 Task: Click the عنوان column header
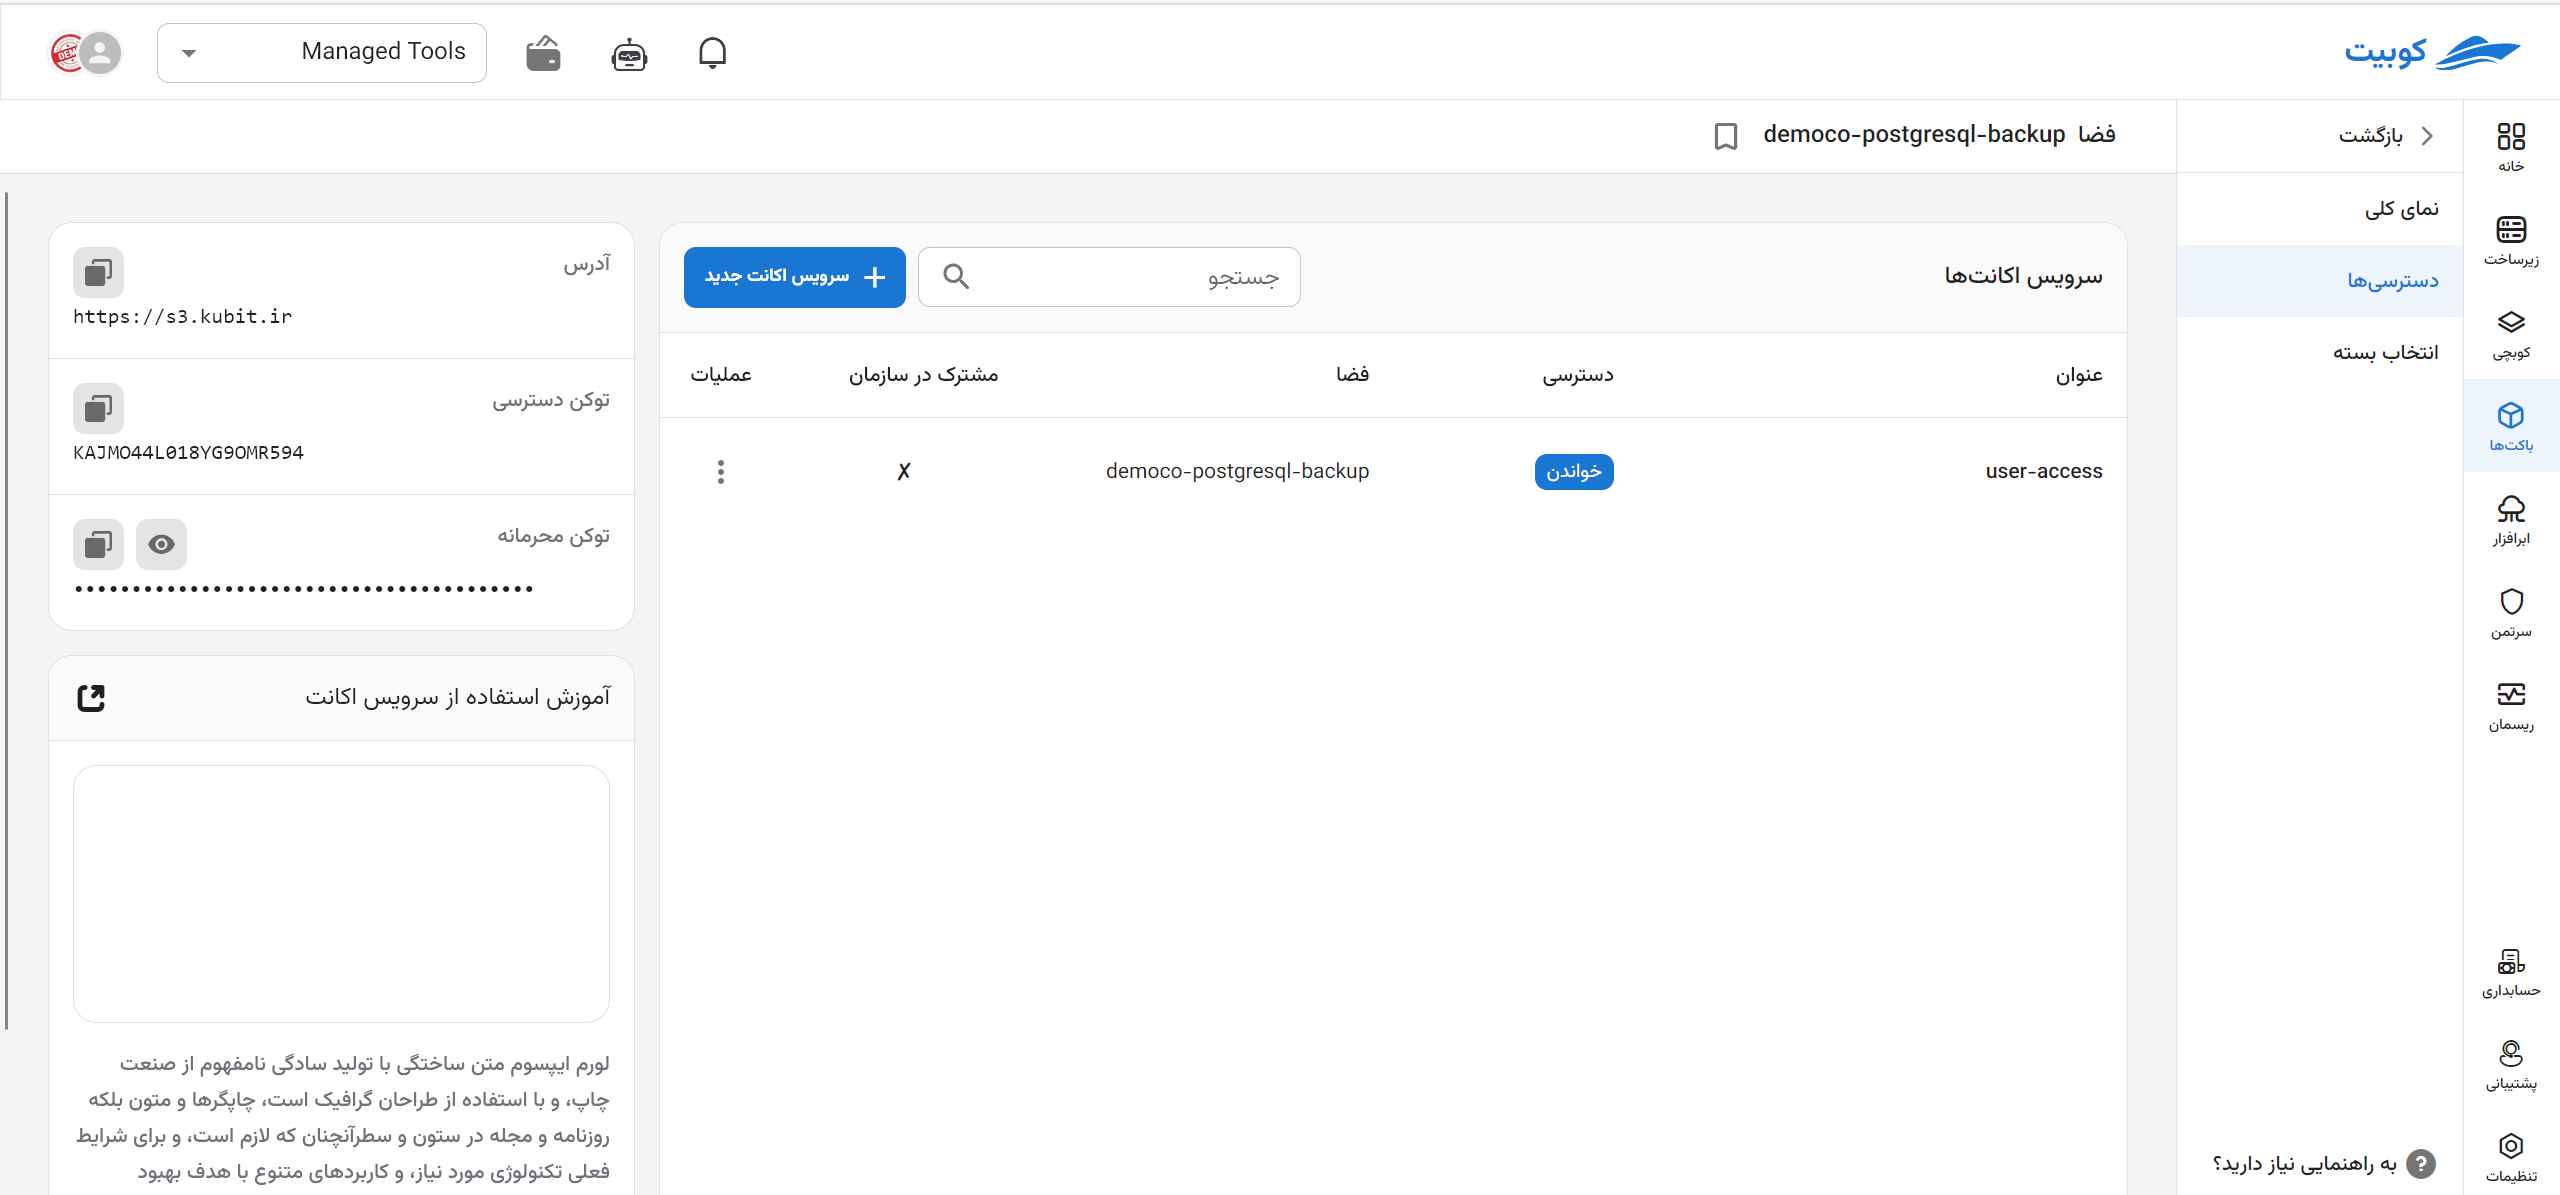[x=2079, y=375]
